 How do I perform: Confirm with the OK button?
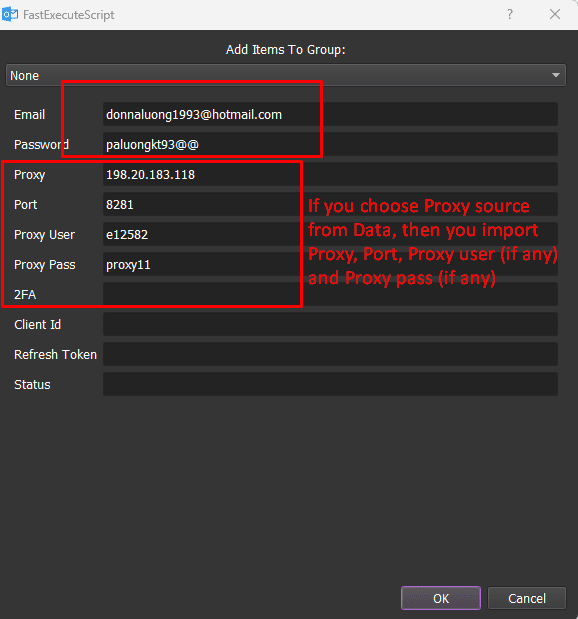coord(441,598)
